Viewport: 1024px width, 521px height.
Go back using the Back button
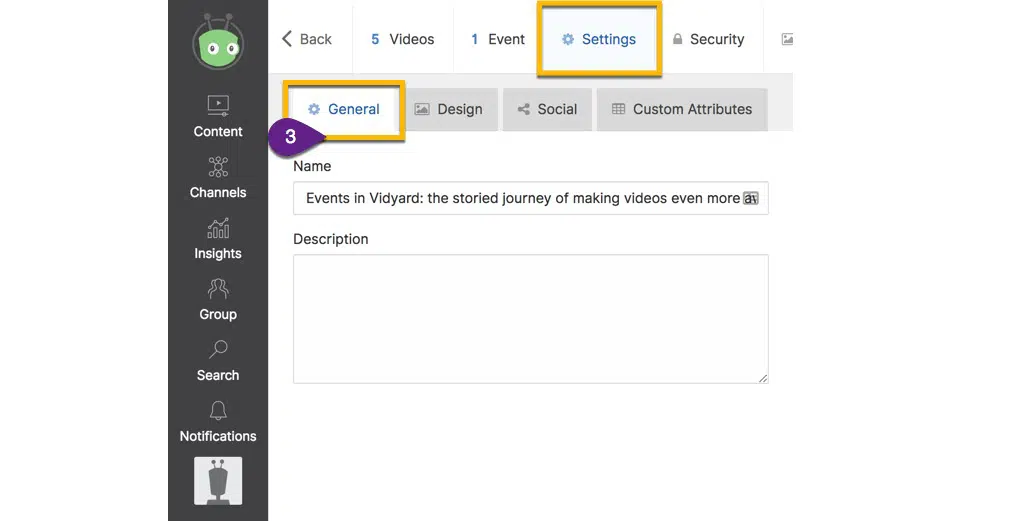tap(306, 39)
